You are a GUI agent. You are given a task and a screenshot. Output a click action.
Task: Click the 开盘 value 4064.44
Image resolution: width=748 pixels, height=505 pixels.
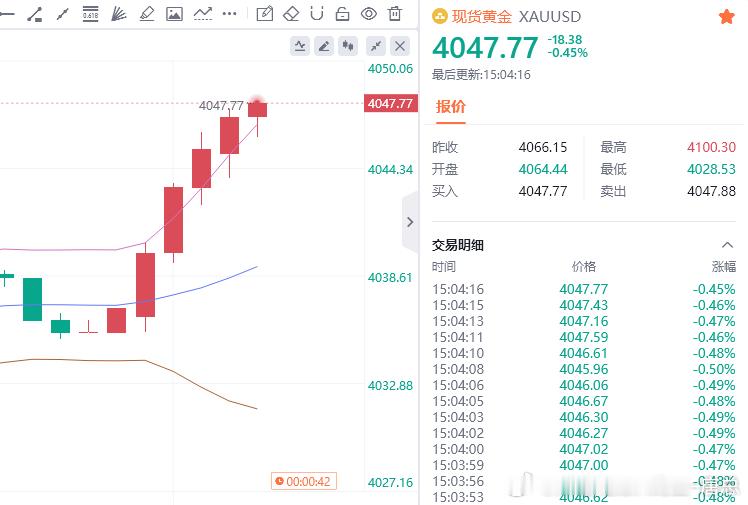[x=543, y=169]
